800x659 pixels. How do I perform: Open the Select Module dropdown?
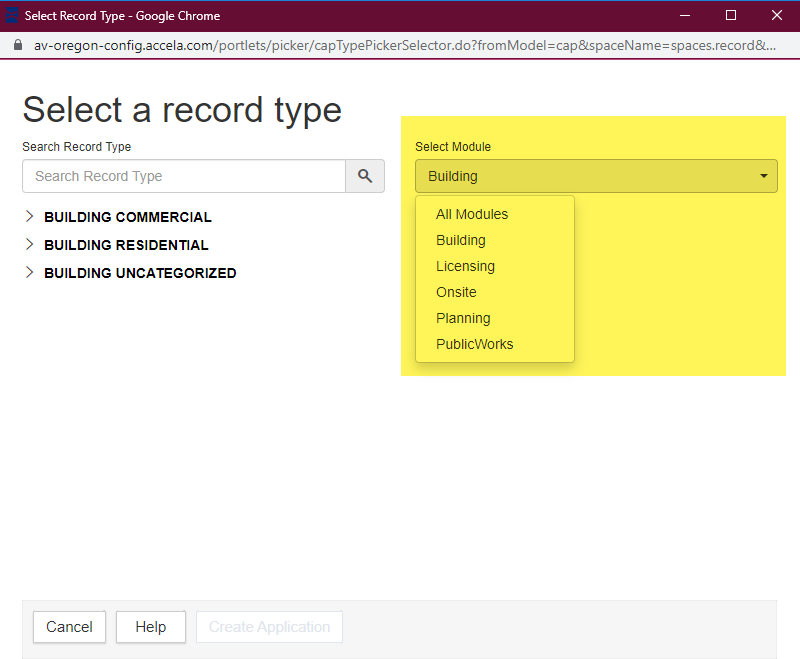(596, 176)
